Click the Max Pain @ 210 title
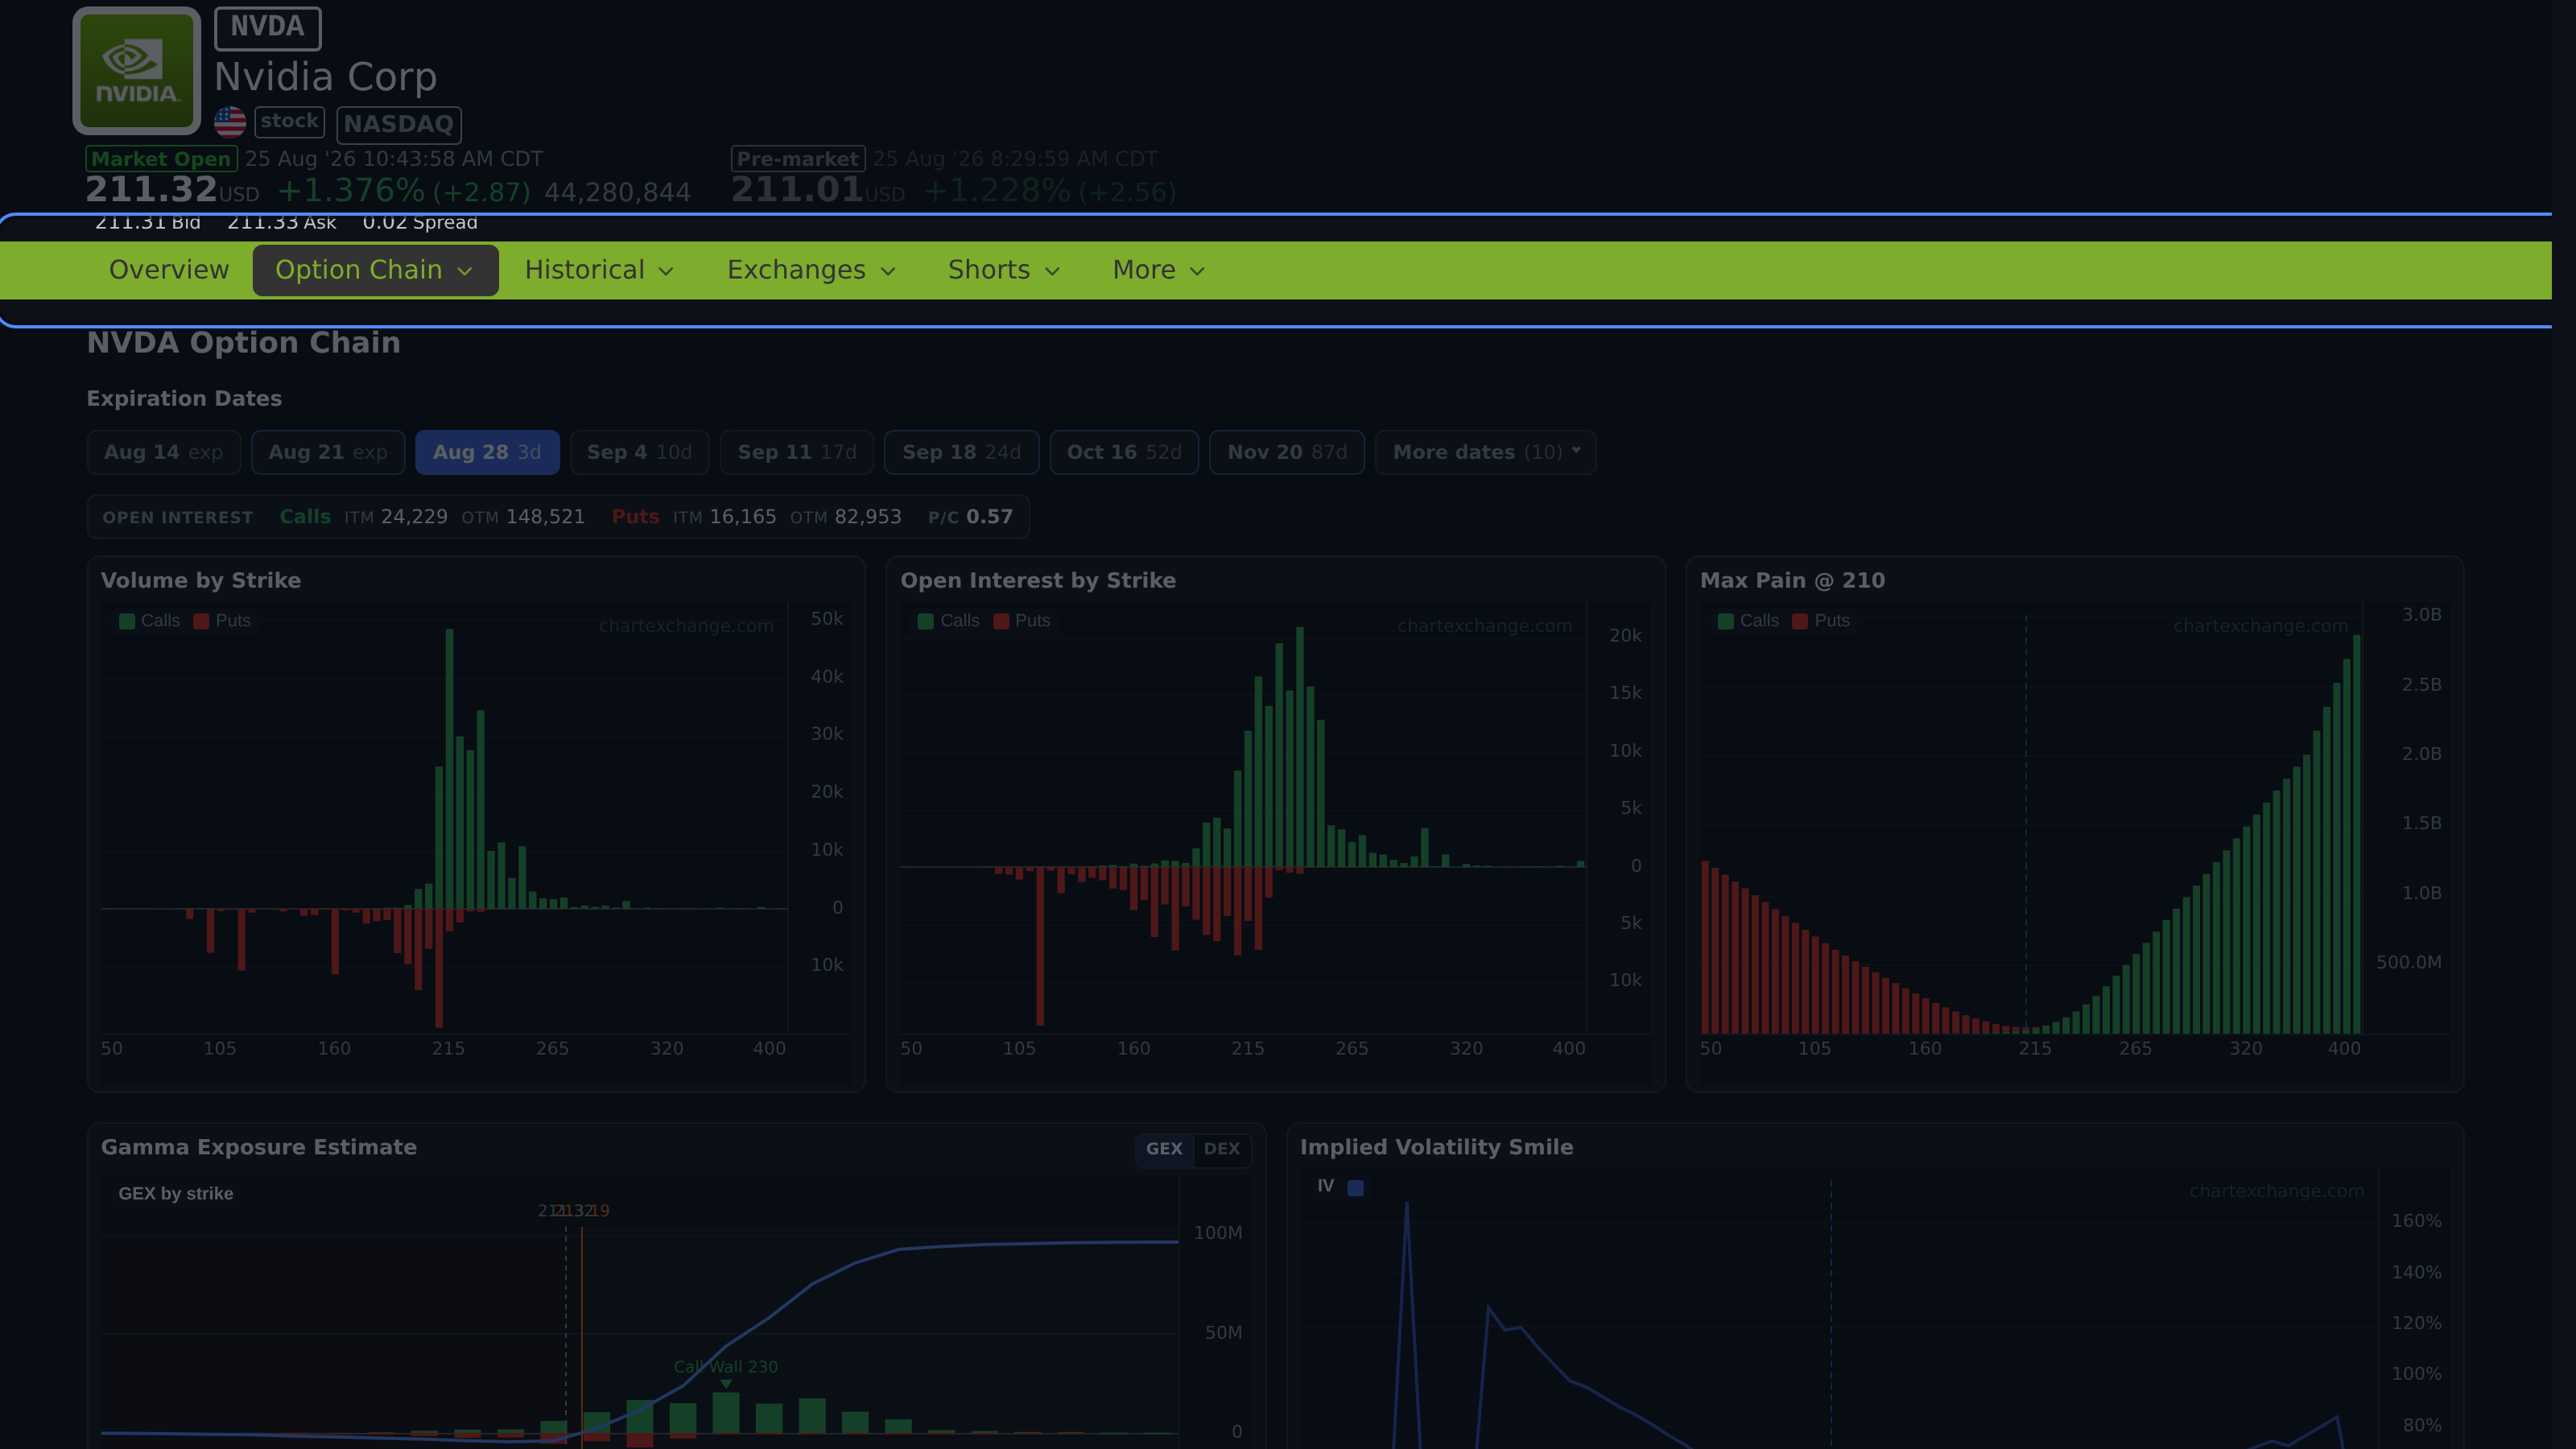This screenshot has height=1449, width=2576. click(x=1792, y=581)
